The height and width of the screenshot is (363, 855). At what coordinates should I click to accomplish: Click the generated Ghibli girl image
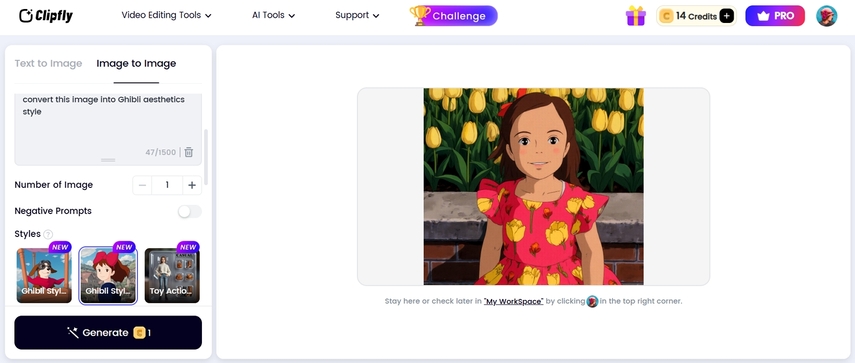[533, 186]
